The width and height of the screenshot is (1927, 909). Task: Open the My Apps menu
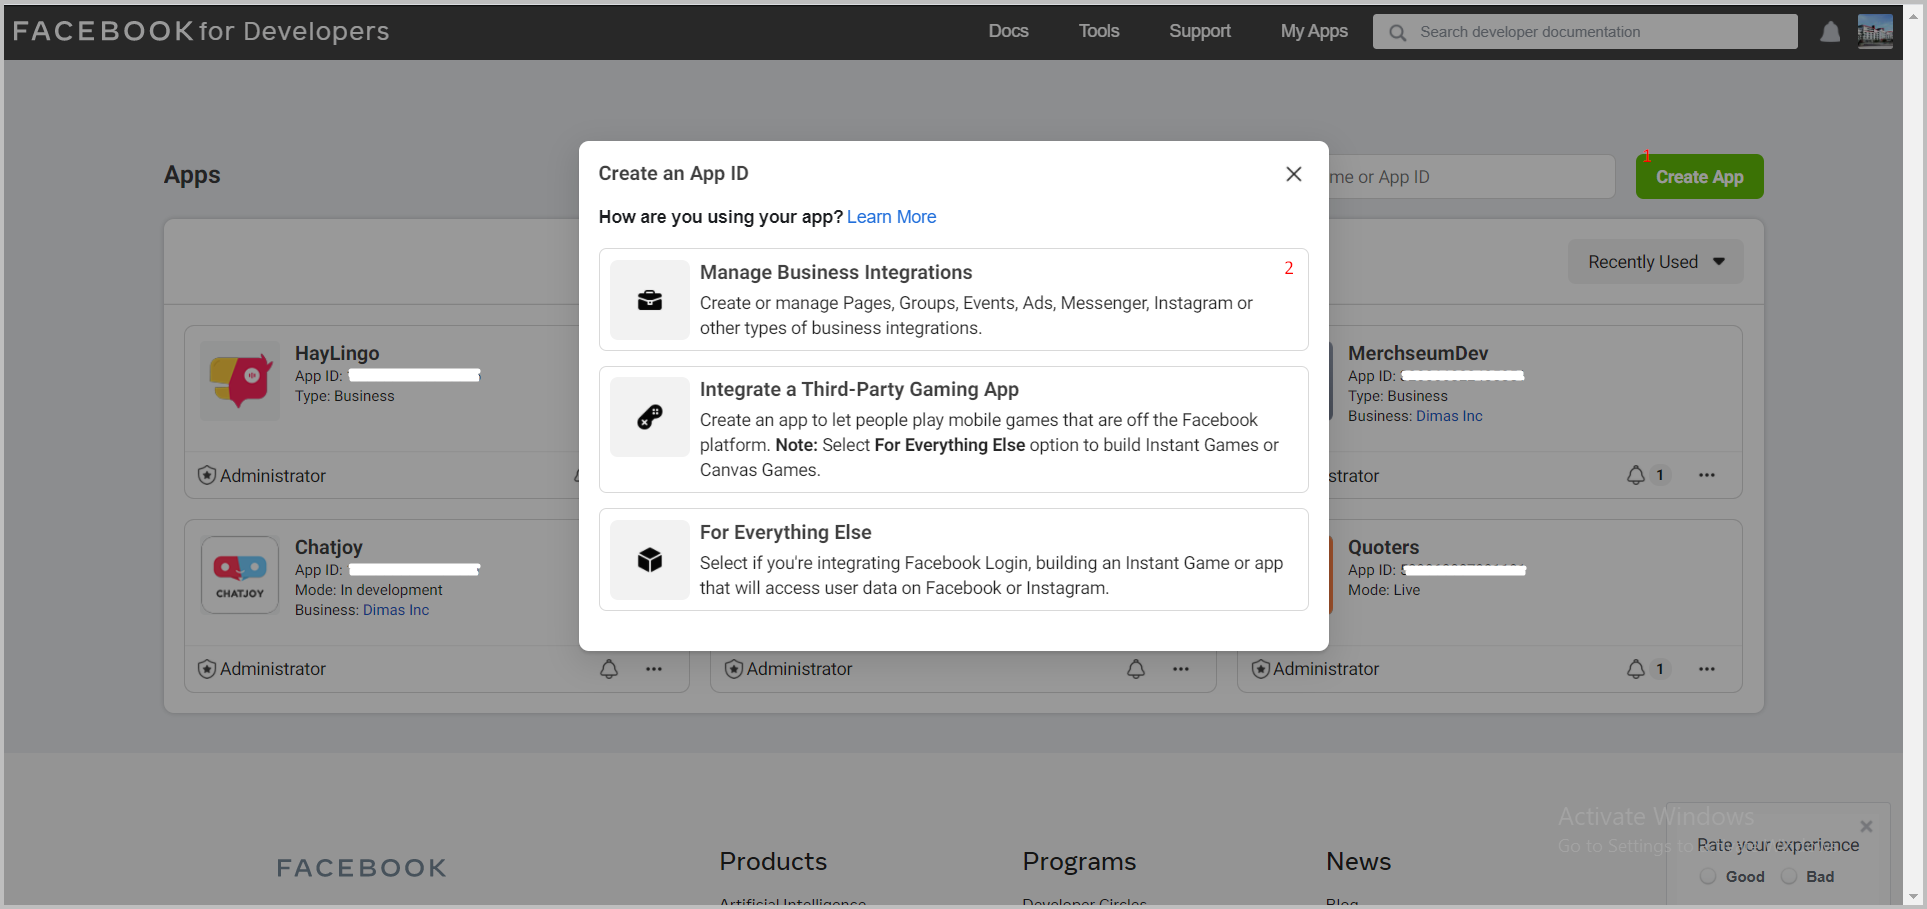point(1314,31)
